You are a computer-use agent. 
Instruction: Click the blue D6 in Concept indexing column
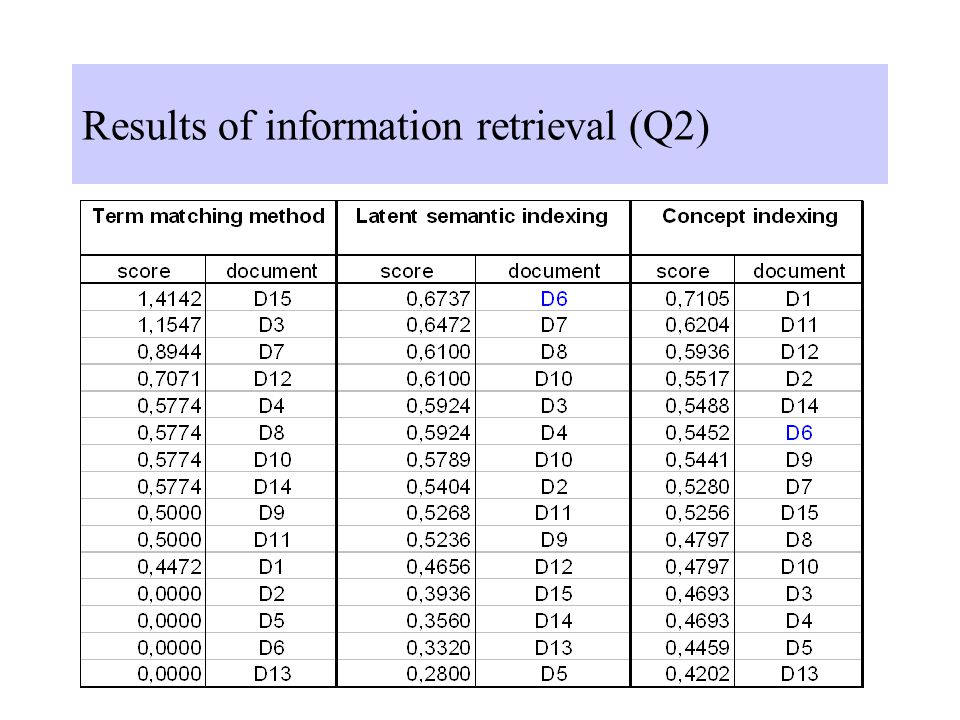(x=799, y=433)
